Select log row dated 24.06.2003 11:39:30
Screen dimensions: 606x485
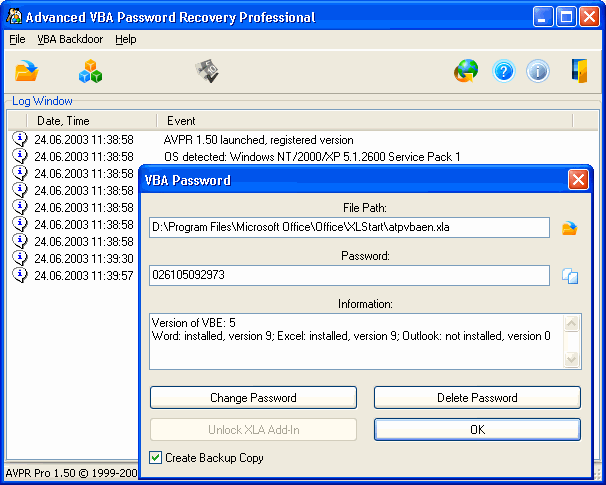[73, 258]
